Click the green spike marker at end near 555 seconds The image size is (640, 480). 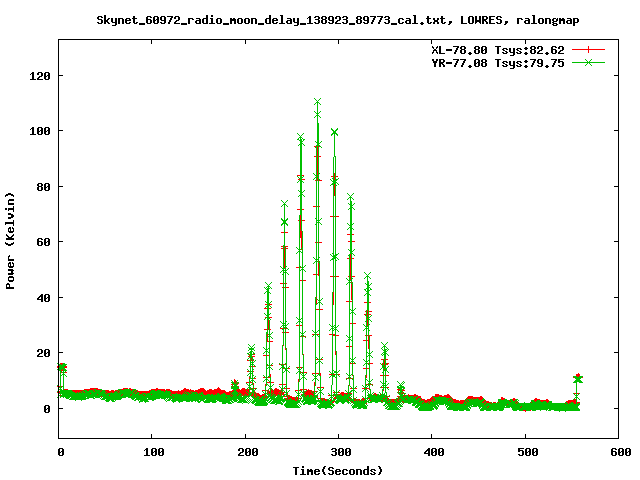pos(577,380)
